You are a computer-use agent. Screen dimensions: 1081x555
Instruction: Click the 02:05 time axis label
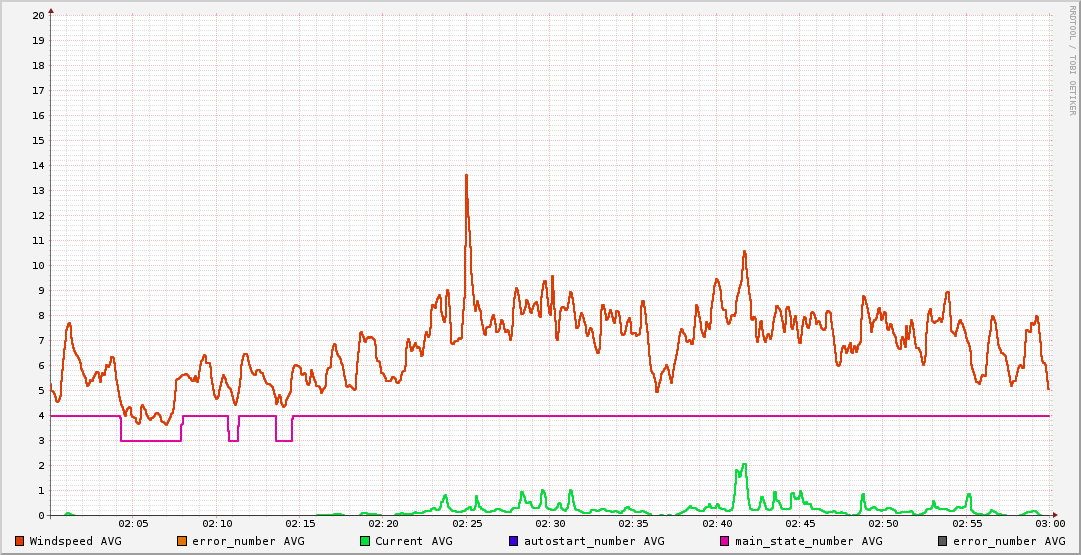tap(133, 524)
